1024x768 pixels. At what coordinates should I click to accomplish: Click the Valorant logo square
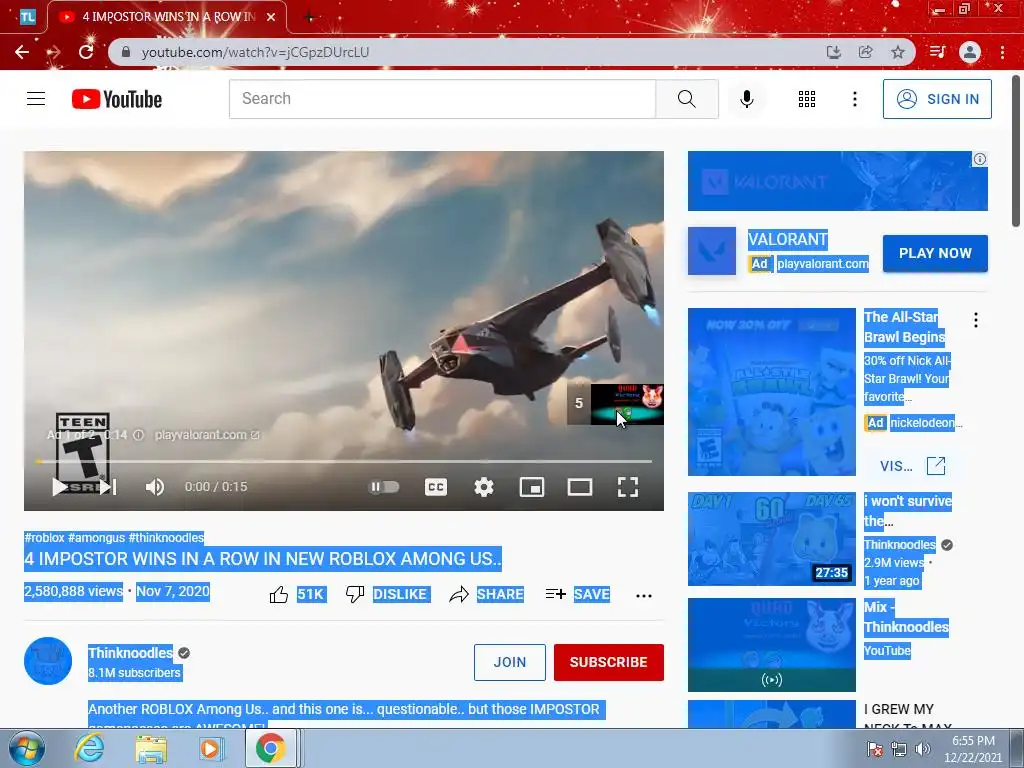click(712, 251)
